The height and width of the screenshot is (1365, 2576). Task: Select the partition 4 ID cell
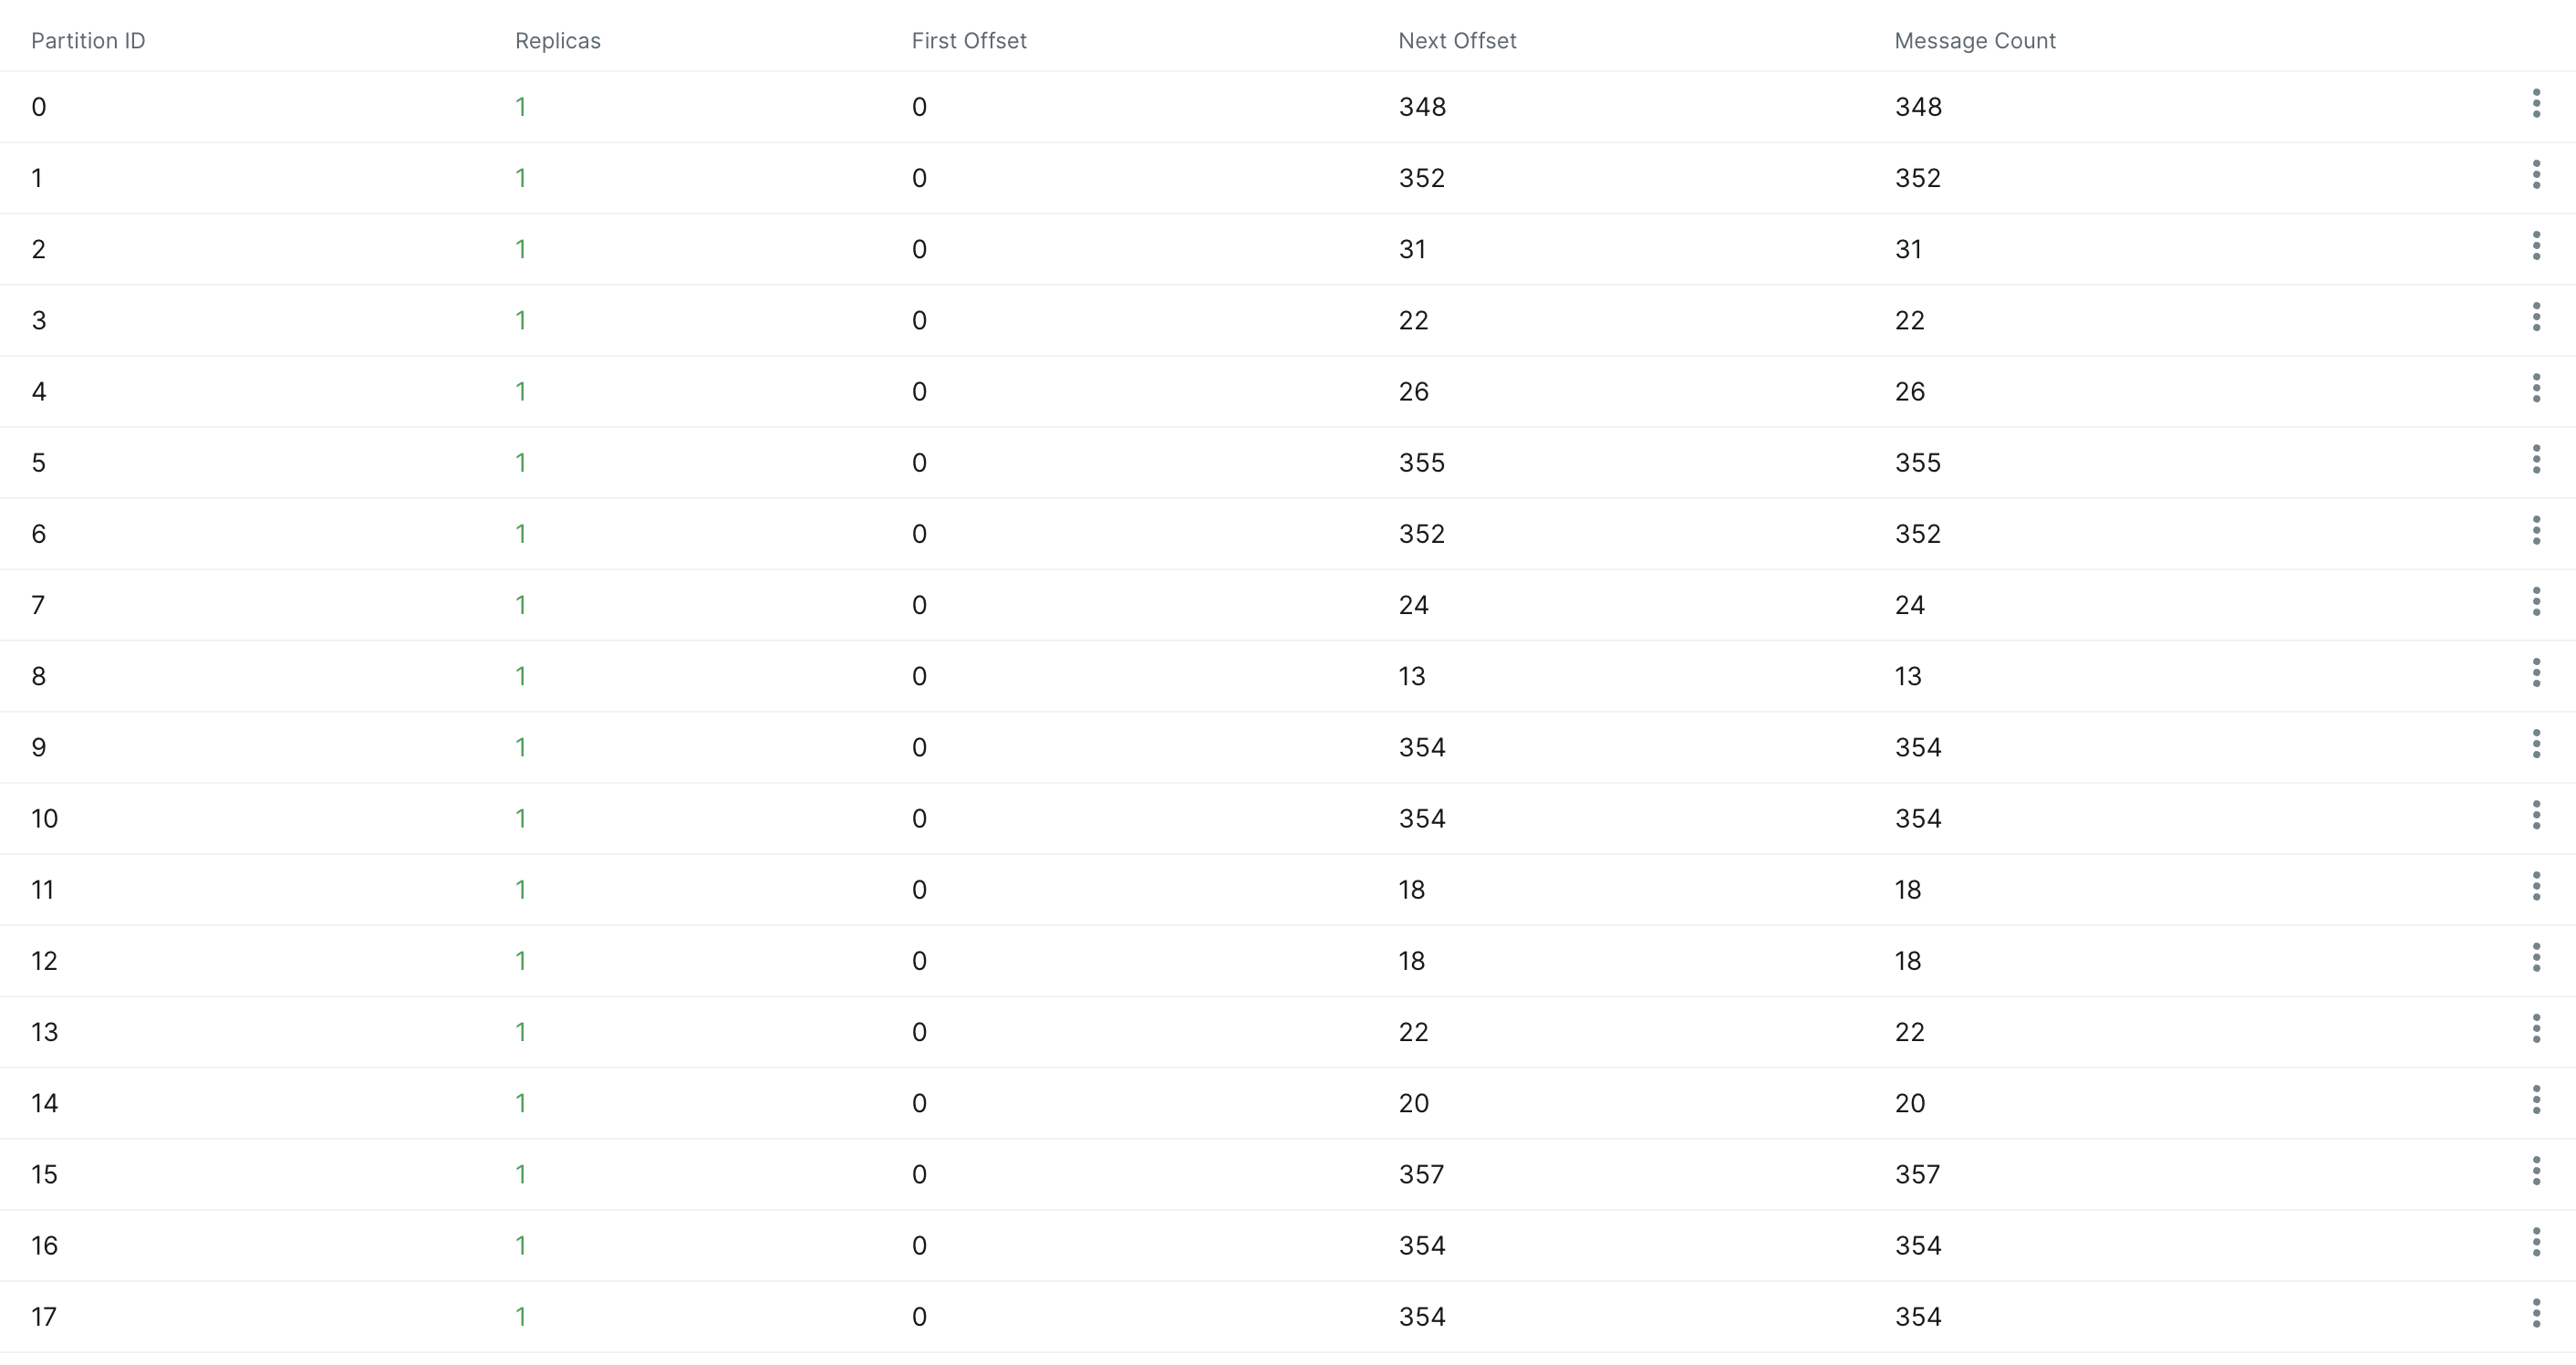(x=39, y=392)
